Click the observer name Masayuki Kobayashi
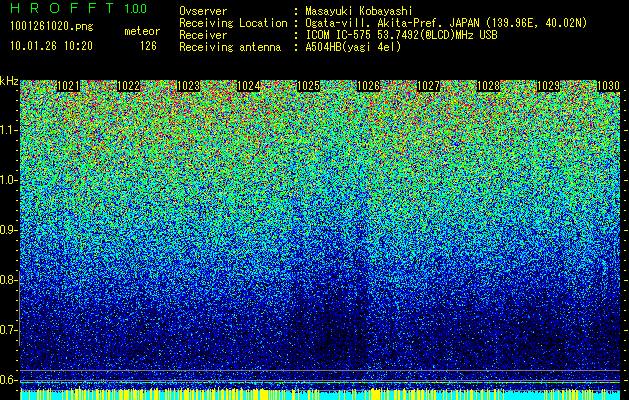The height and width of the screenshot is (400, 629). pos(358,12)
